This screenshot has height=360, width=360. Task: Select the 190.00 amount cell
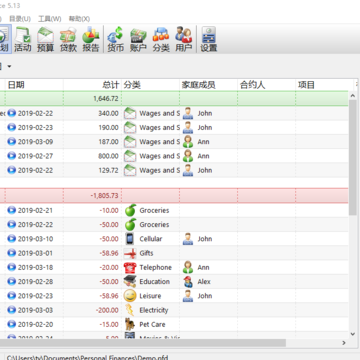click(93, 128)
